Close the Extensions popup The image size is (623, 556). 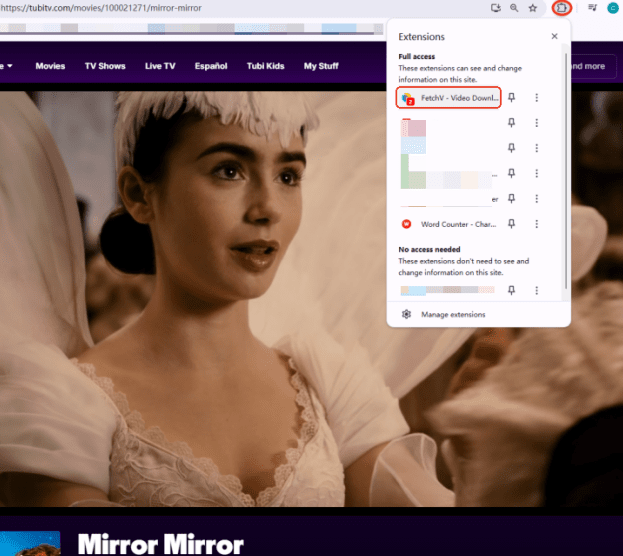(554, 36)
